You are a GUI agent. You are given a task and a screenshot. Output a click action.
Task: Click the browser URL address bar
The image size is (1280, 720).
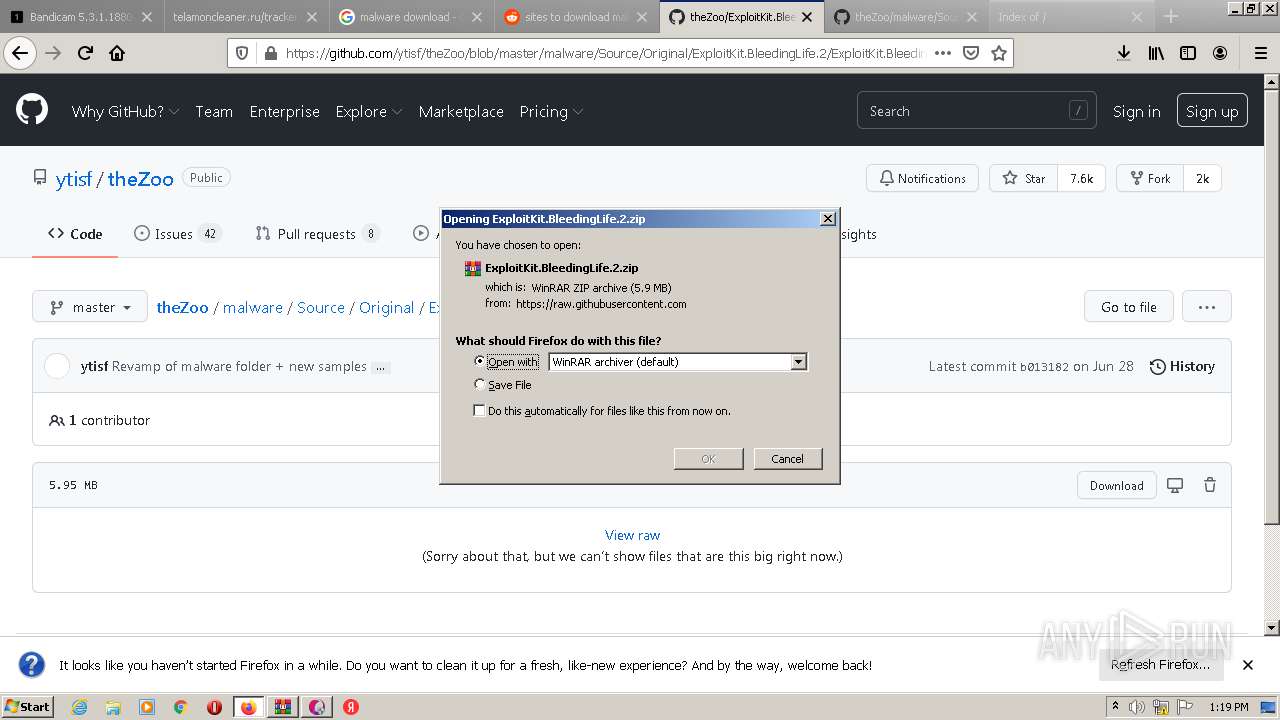[604, 53]
